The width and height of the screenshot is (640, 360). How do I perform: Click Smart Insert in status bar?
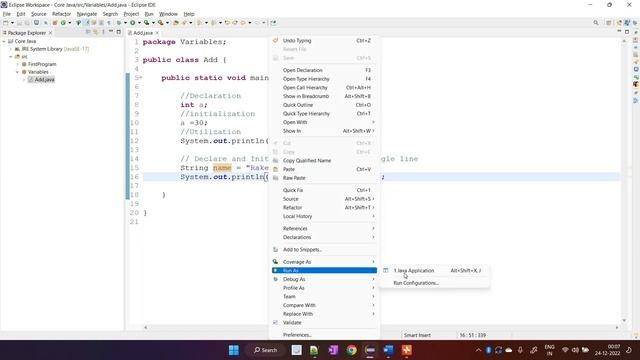point(417,335)
